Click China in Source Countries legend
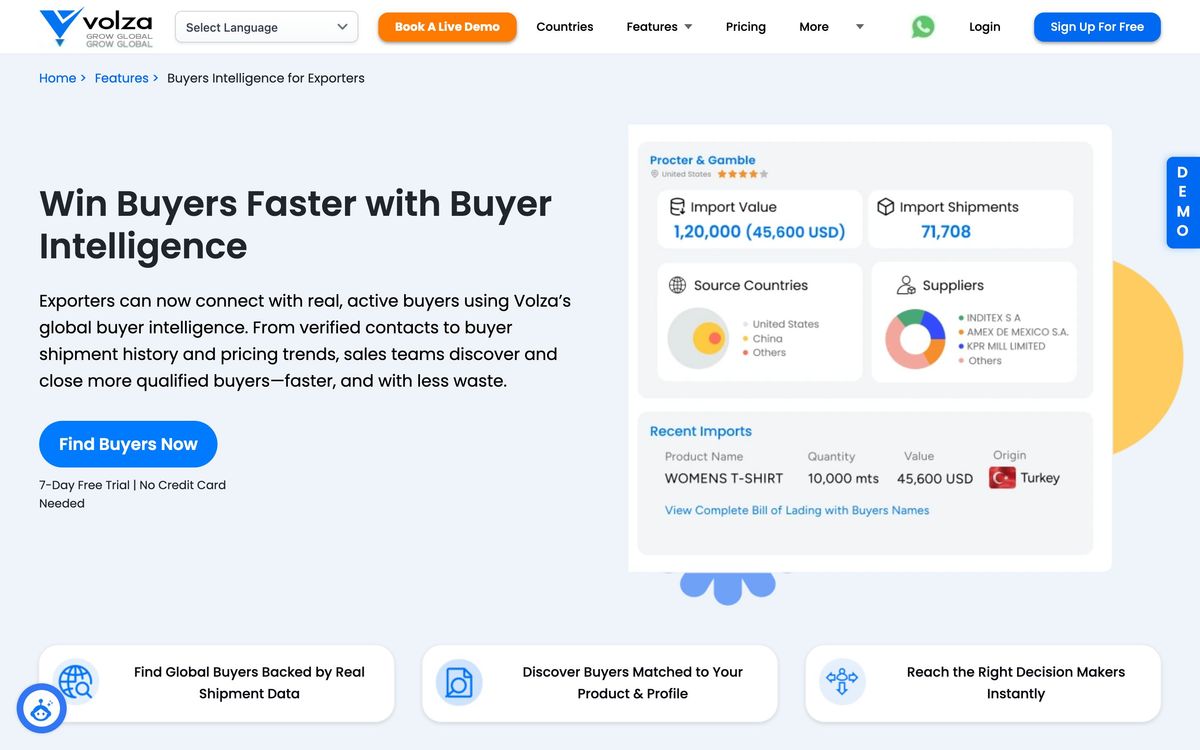Viewport: 1200px width, 750px height. click(762, 339)
